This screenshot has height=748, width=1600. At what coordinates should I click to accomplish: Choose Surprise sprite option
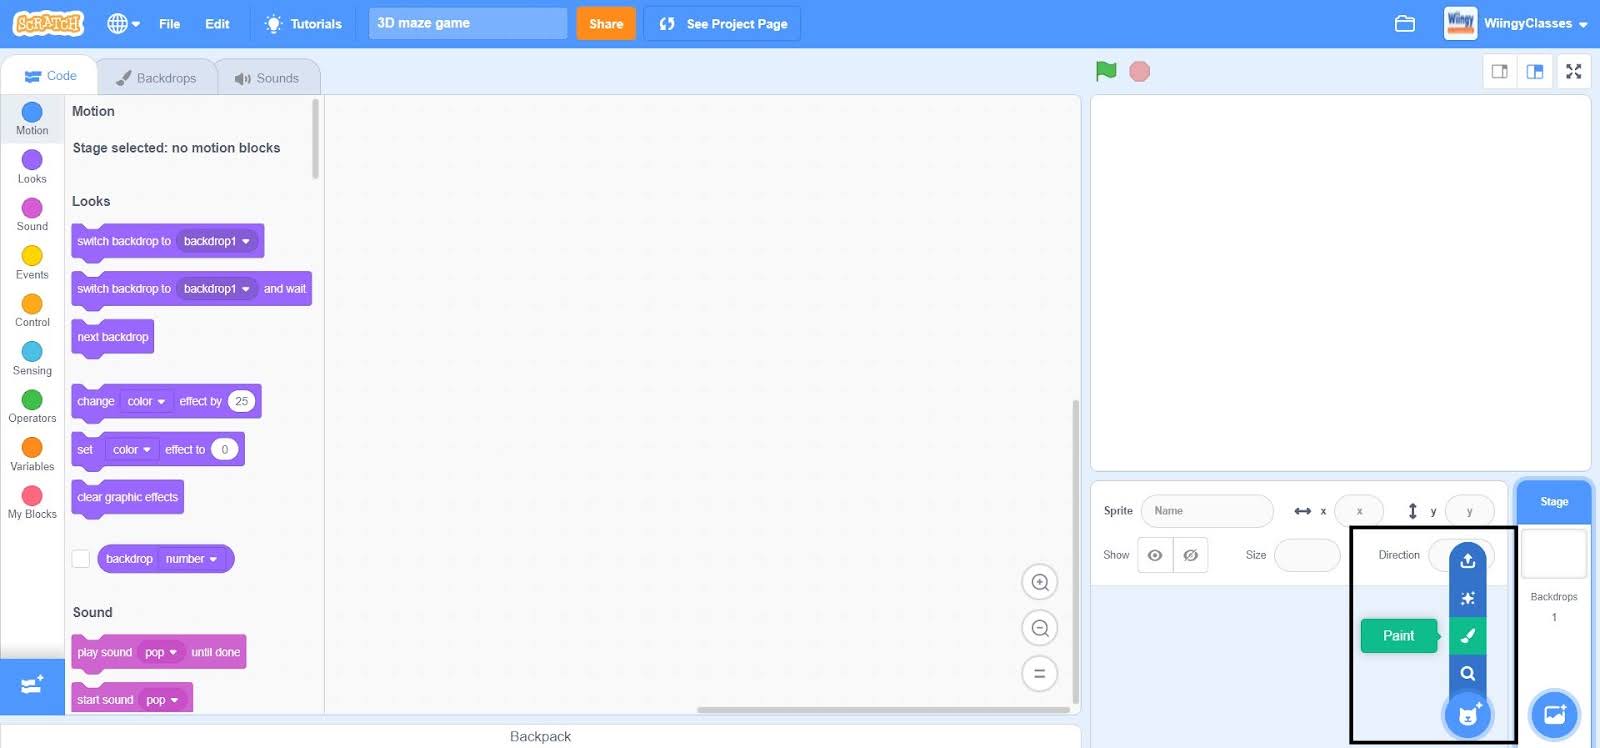coord(1468,598)
